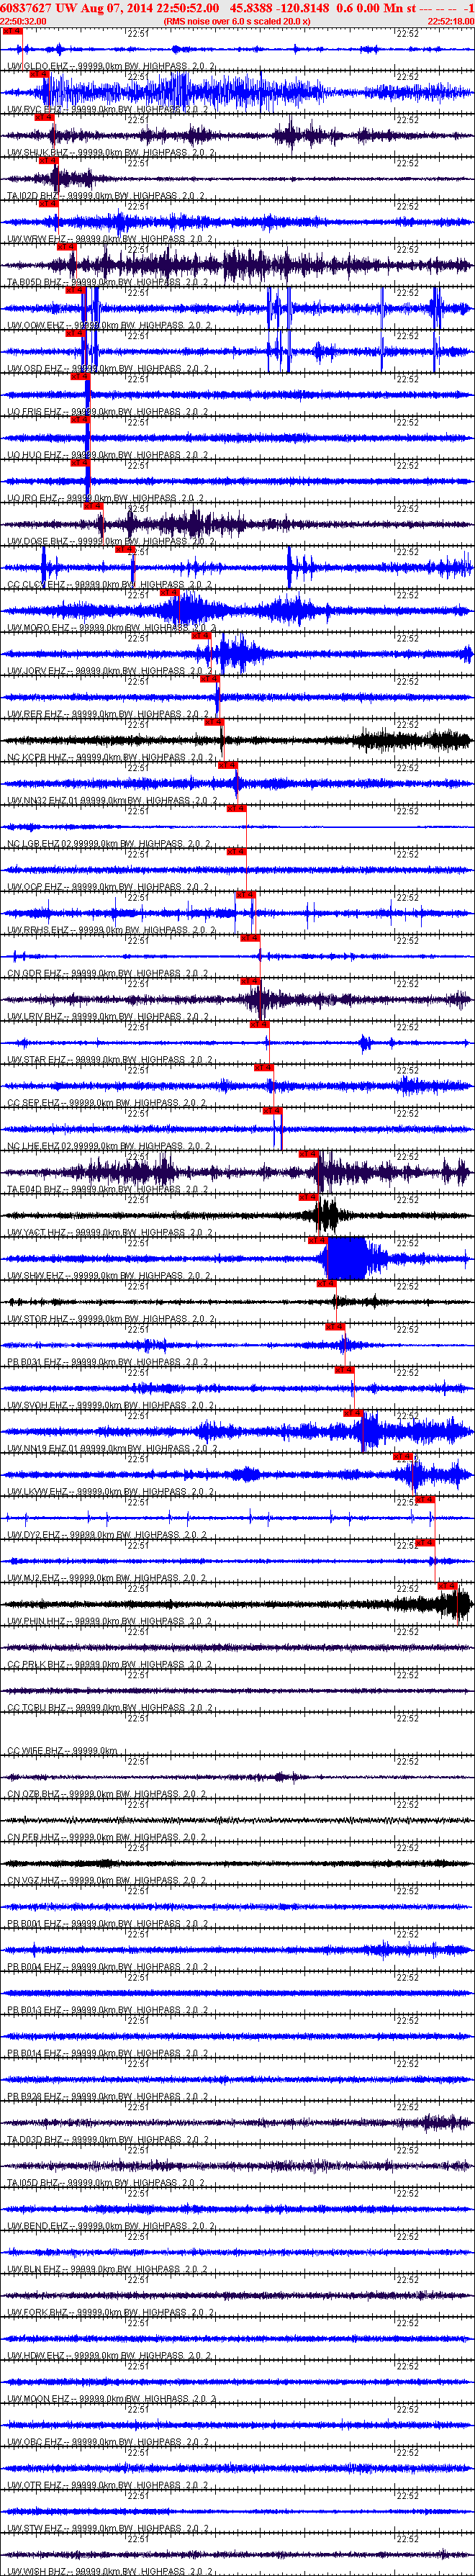Click the coordinates 45.8388 -120.8148
The width and height of the screenshot is (475, 2576).
(x=279, y=7)
